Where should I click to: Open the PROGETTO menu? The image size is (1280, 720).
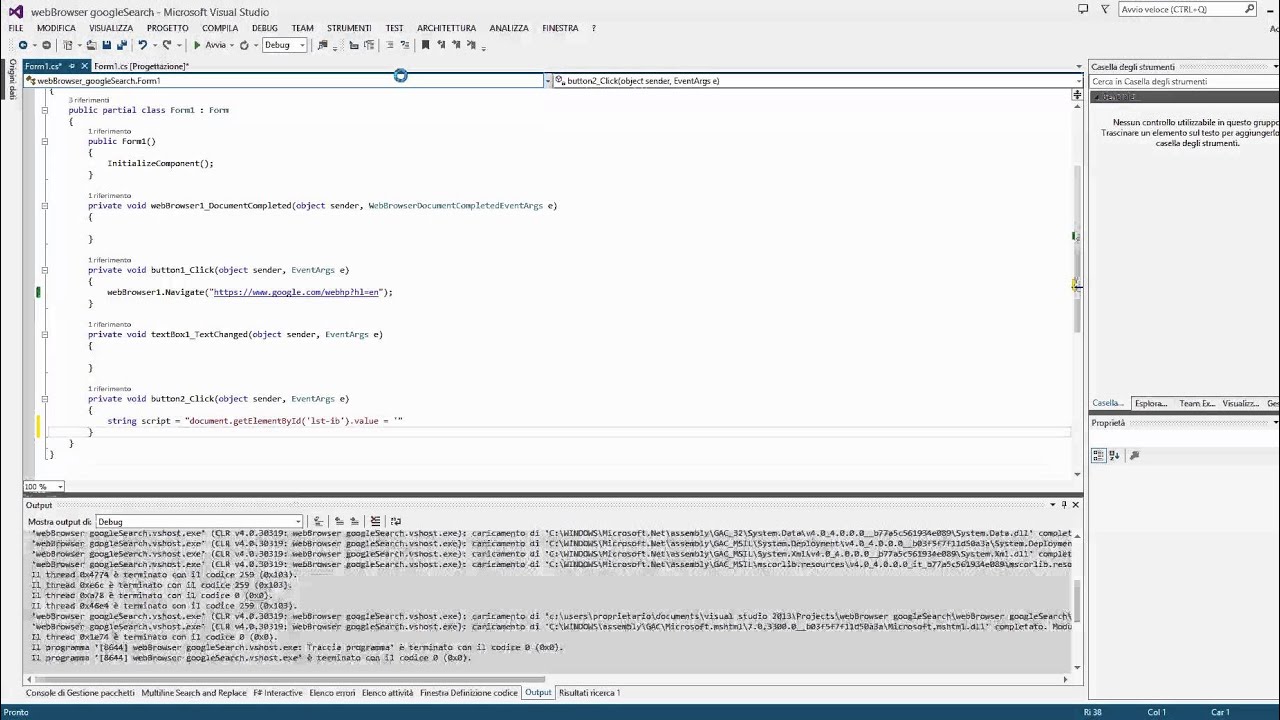pos(167,28)
